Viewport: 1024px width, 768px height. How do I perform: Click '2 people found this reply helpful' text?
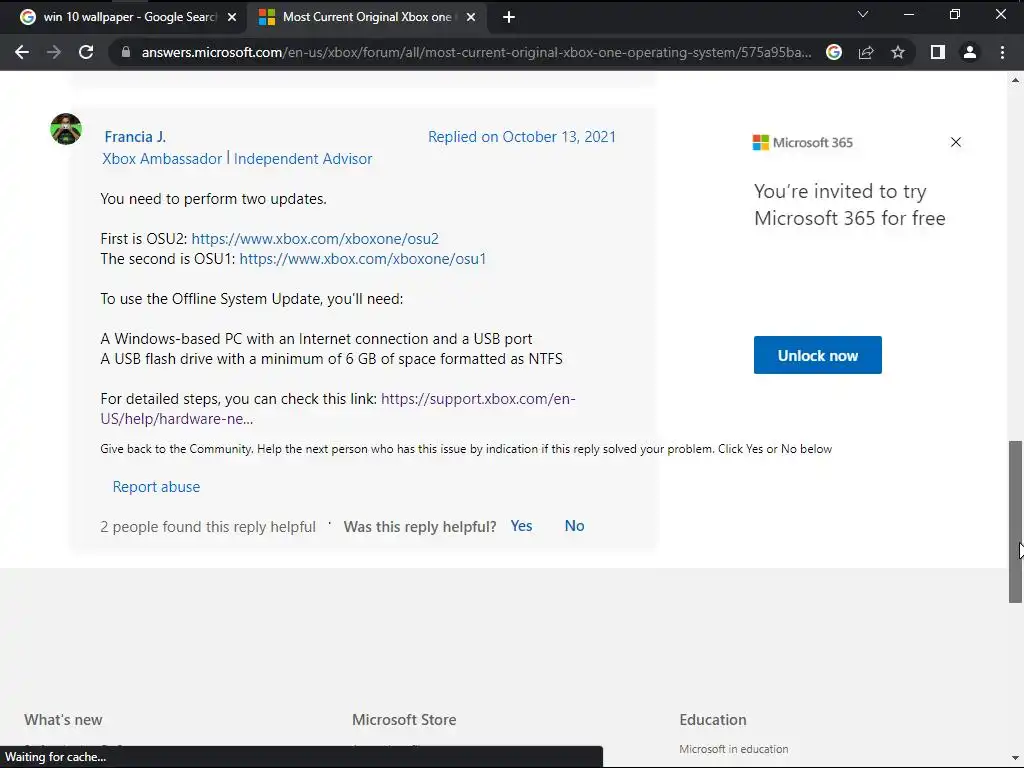tap(208, 527)
